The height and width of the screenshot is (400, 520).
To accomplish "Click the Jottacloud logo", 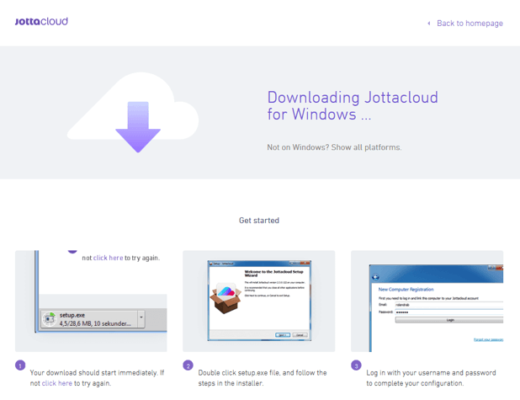I will coord(42,22).
